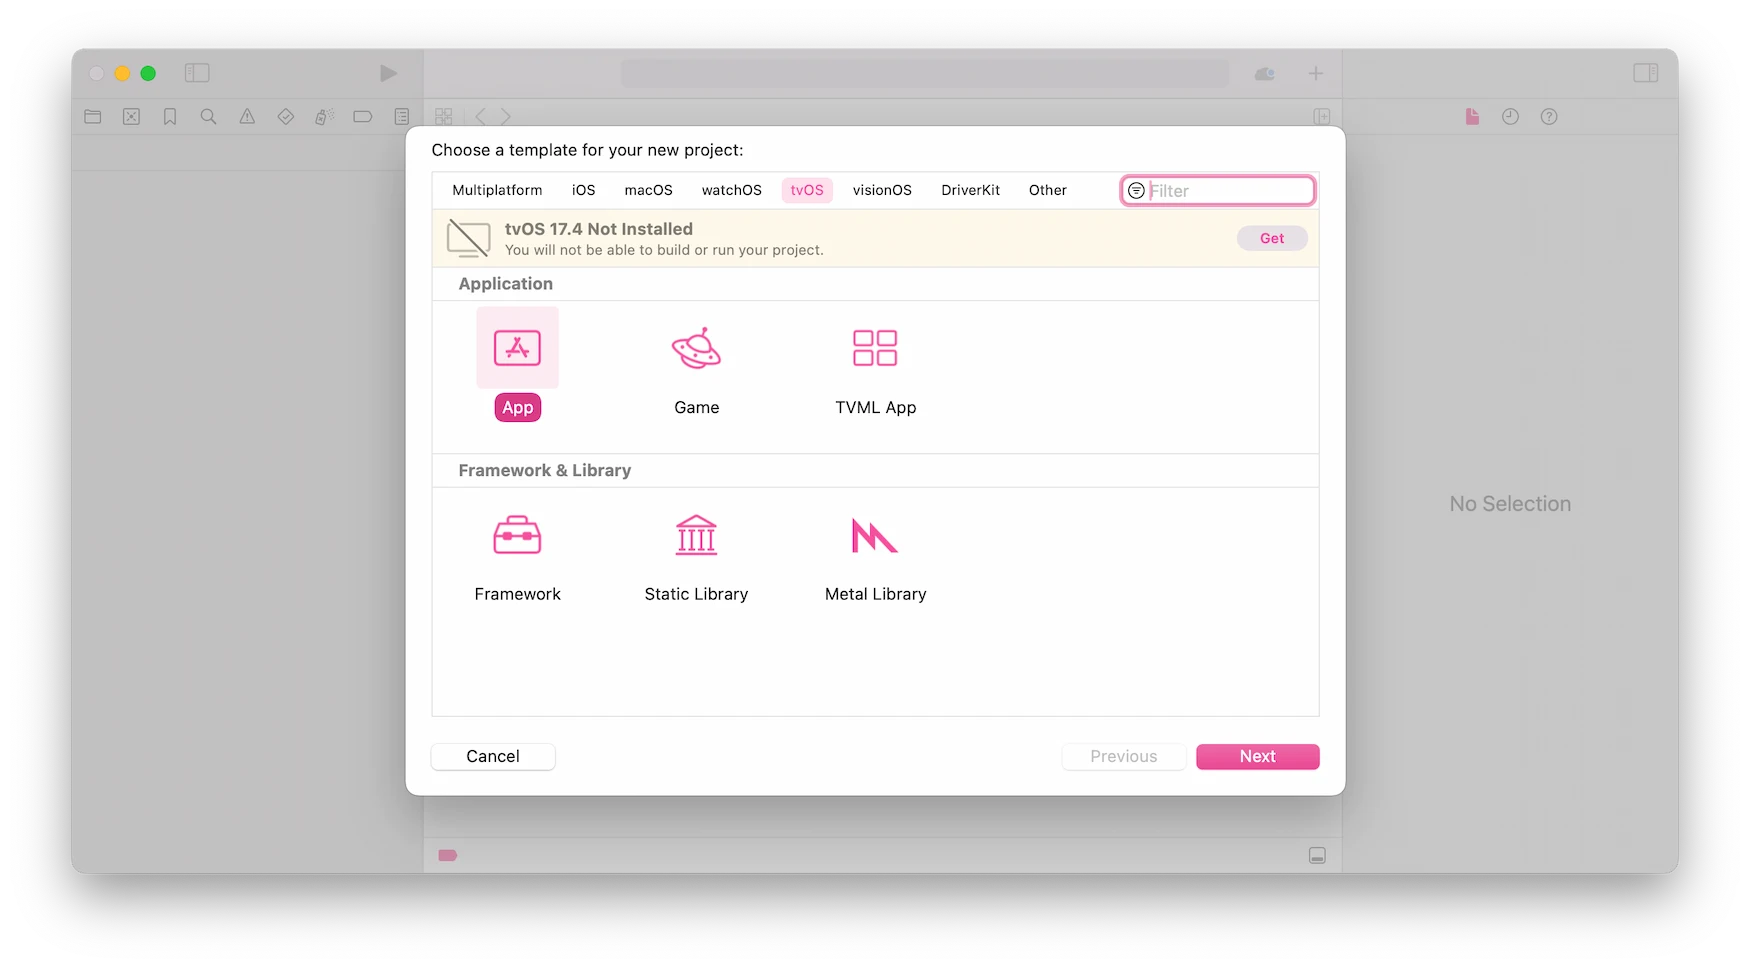Get the tvOS 17.4 platform
The height and width of the screenshot is (968, 1750).
pyautogui.click(x=1271, y=238)
